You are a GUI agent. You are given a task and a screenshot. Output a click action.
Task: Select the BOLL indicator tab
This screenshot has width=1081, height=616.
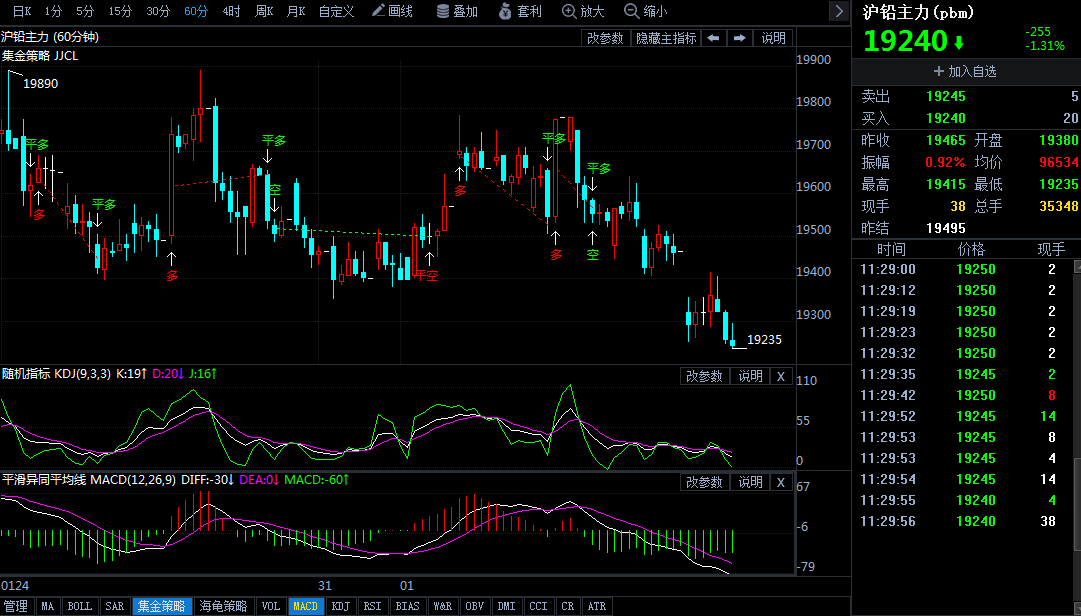79,606
